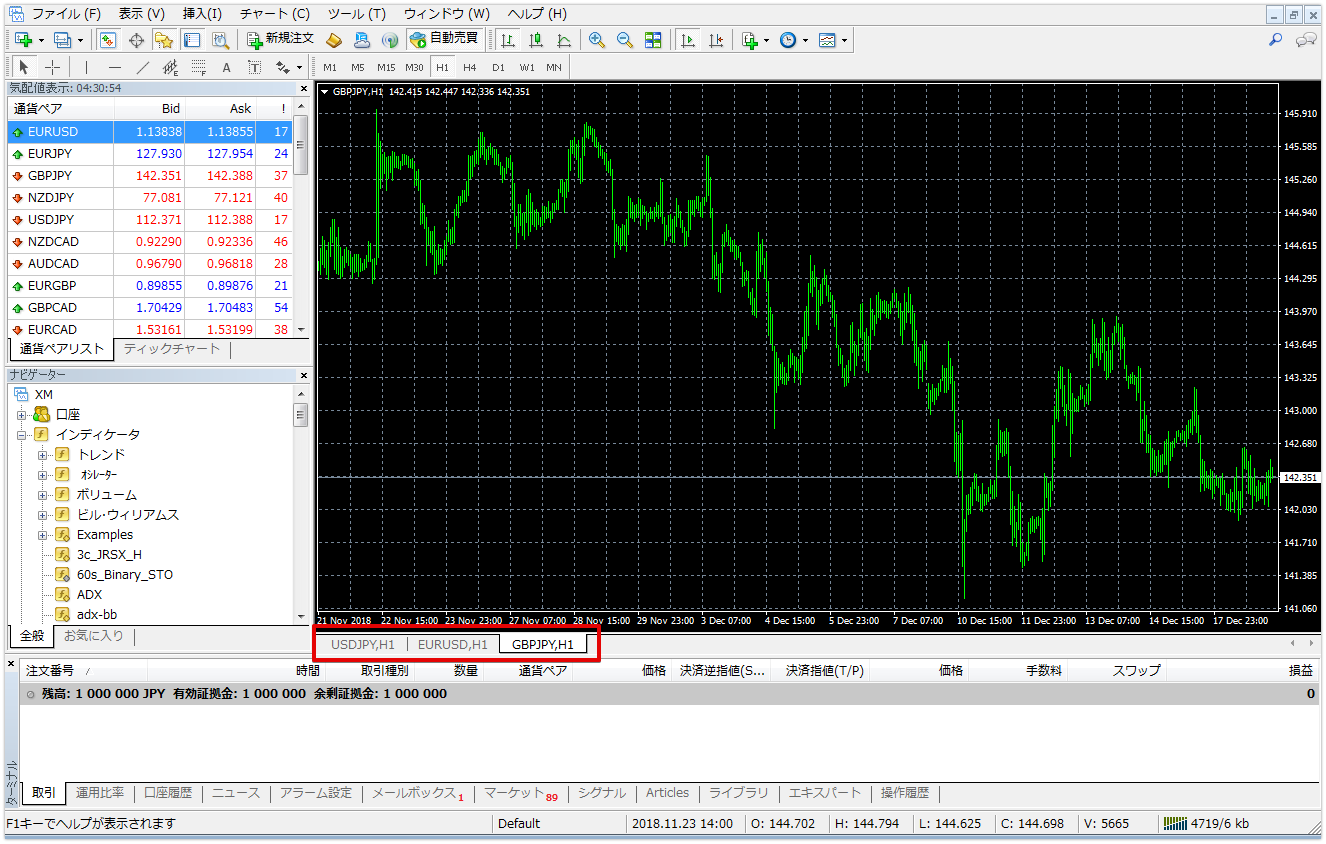Toggle chart auto scroll on
Image resolution: width=1326 pixels, height=844 pixels.
click(687, 40)
